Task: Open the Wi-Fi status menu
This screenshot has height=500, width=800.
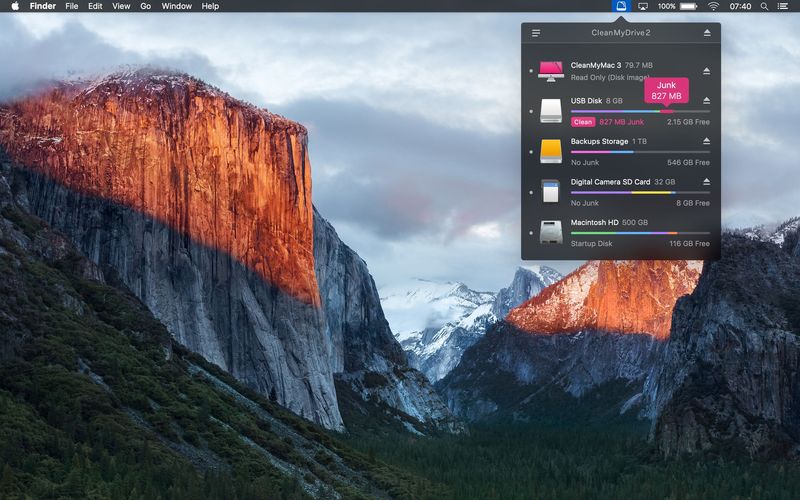Action: tap(713, 6)
